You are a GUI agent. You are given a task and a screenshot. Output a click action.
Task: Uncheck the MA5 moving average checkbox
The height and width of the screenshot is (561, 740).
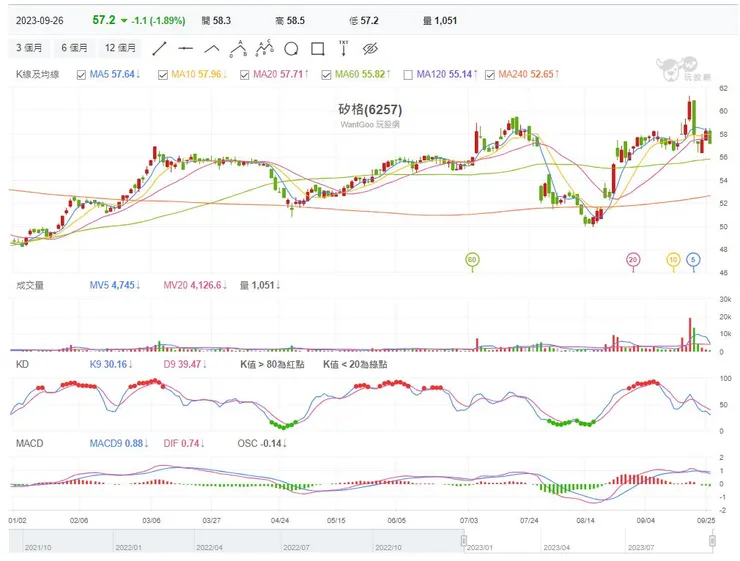[82, 74]
